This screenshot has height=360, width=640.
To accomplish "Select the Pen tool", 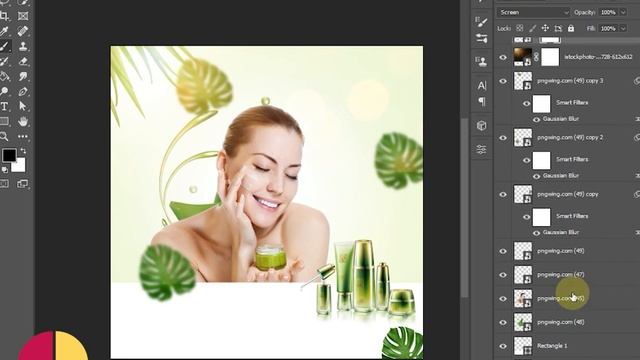I will pos(23,91).
